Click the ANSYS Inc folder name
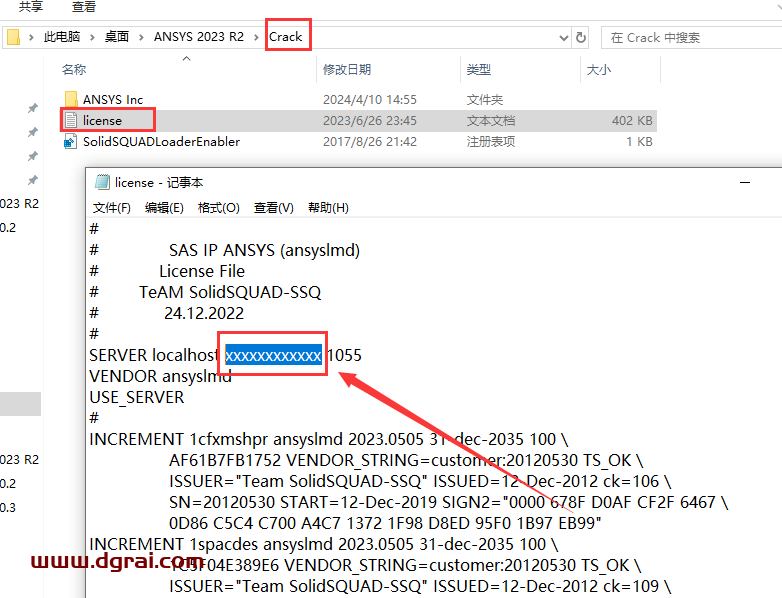 pos(113,100)
